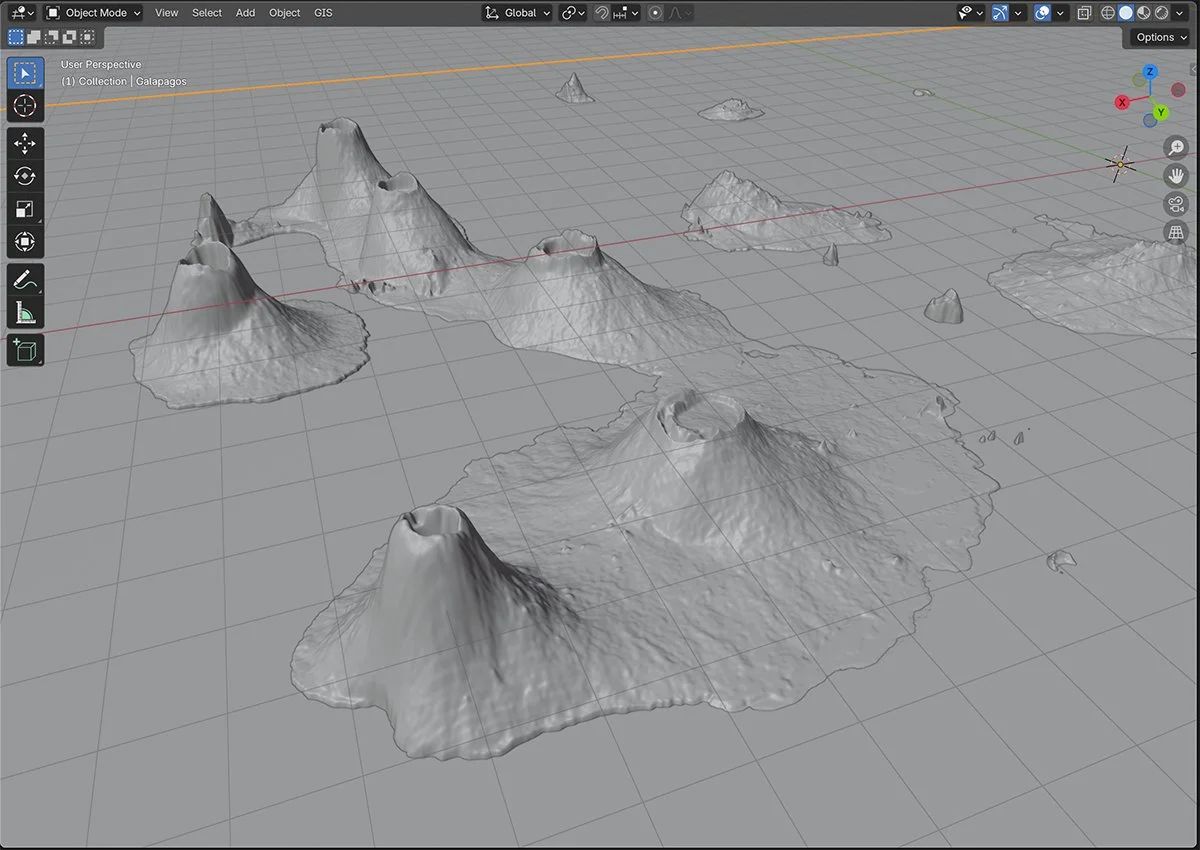1200x850 pixels.
Task: Open the Select menu
Action: 207,13
